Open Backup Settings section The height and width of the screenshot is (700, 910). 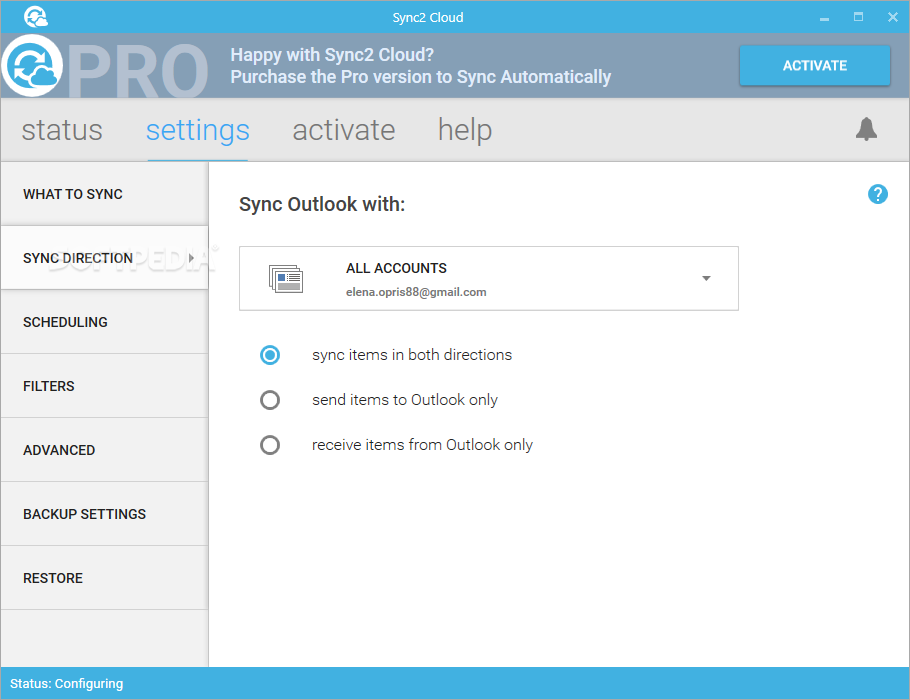[x=104, y=514]
